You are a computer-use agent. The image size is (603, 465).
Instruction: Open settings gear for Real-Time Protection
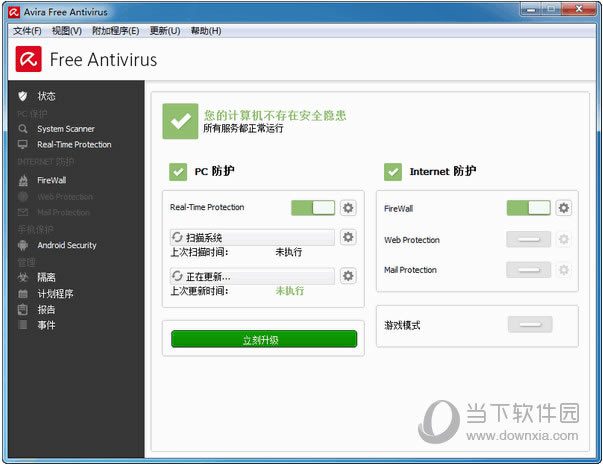[x=348, y=208]
